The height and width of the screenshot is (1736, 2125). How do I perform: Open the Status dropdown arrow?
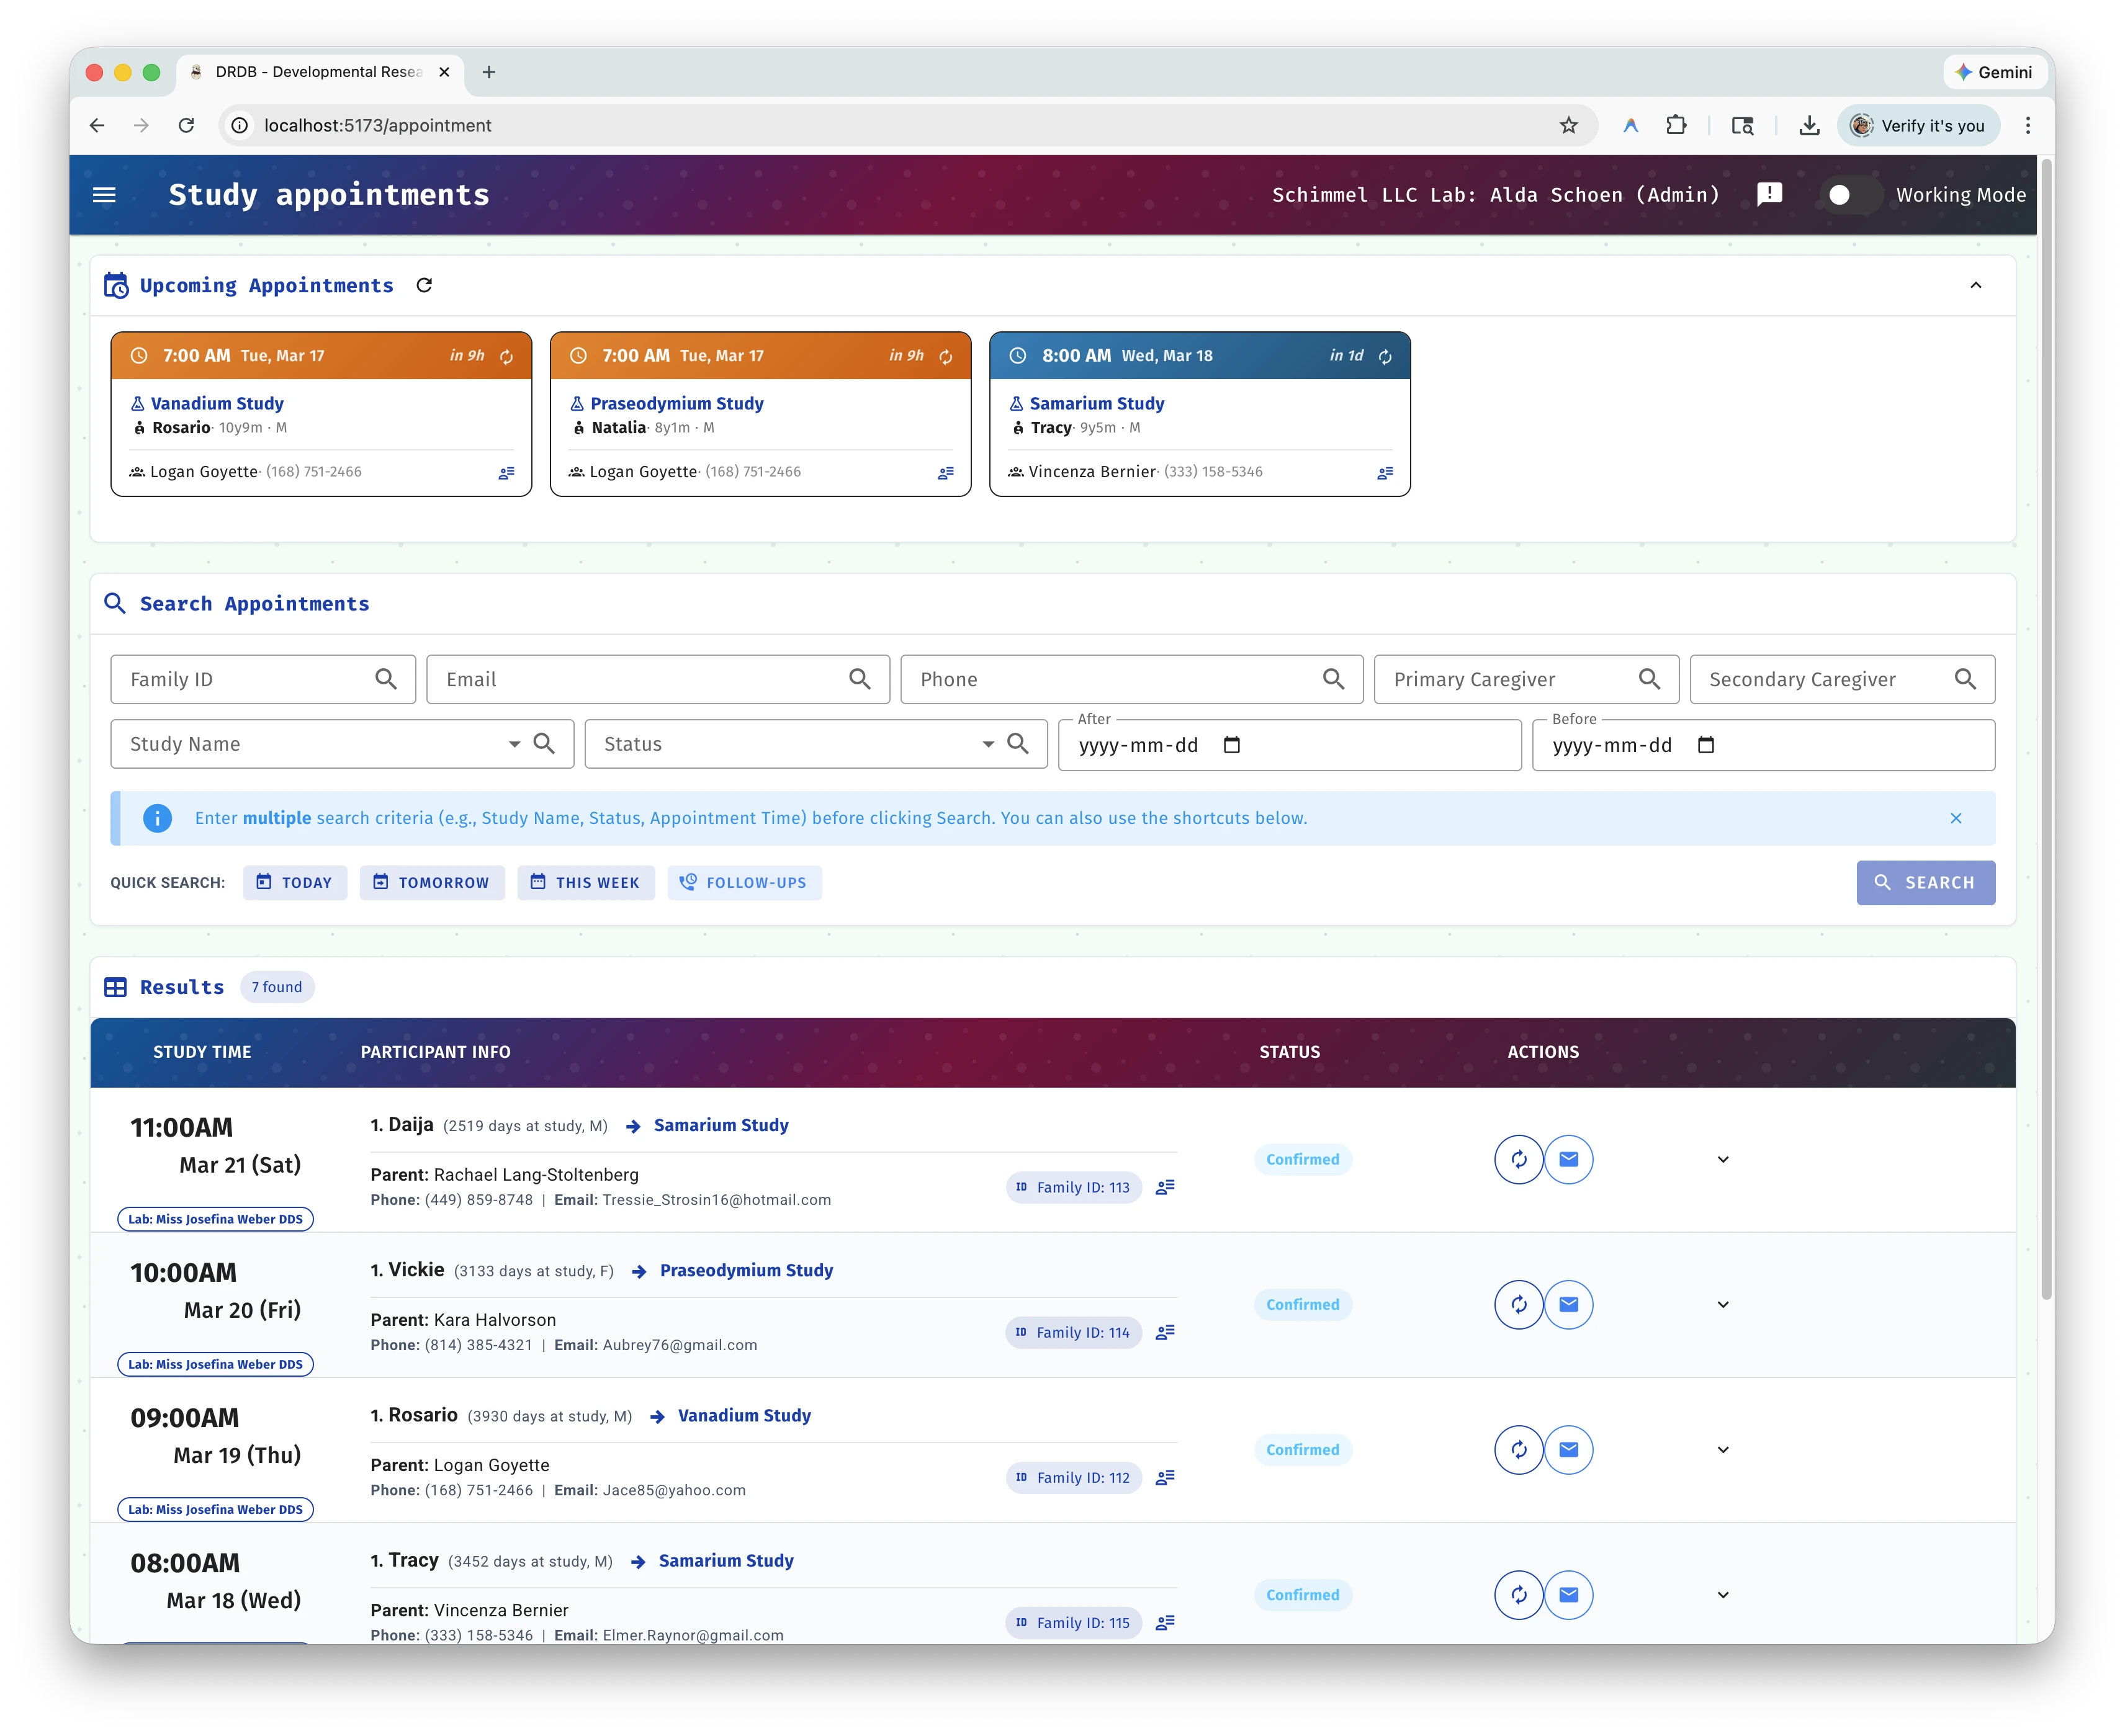click(x=988, y=744)
